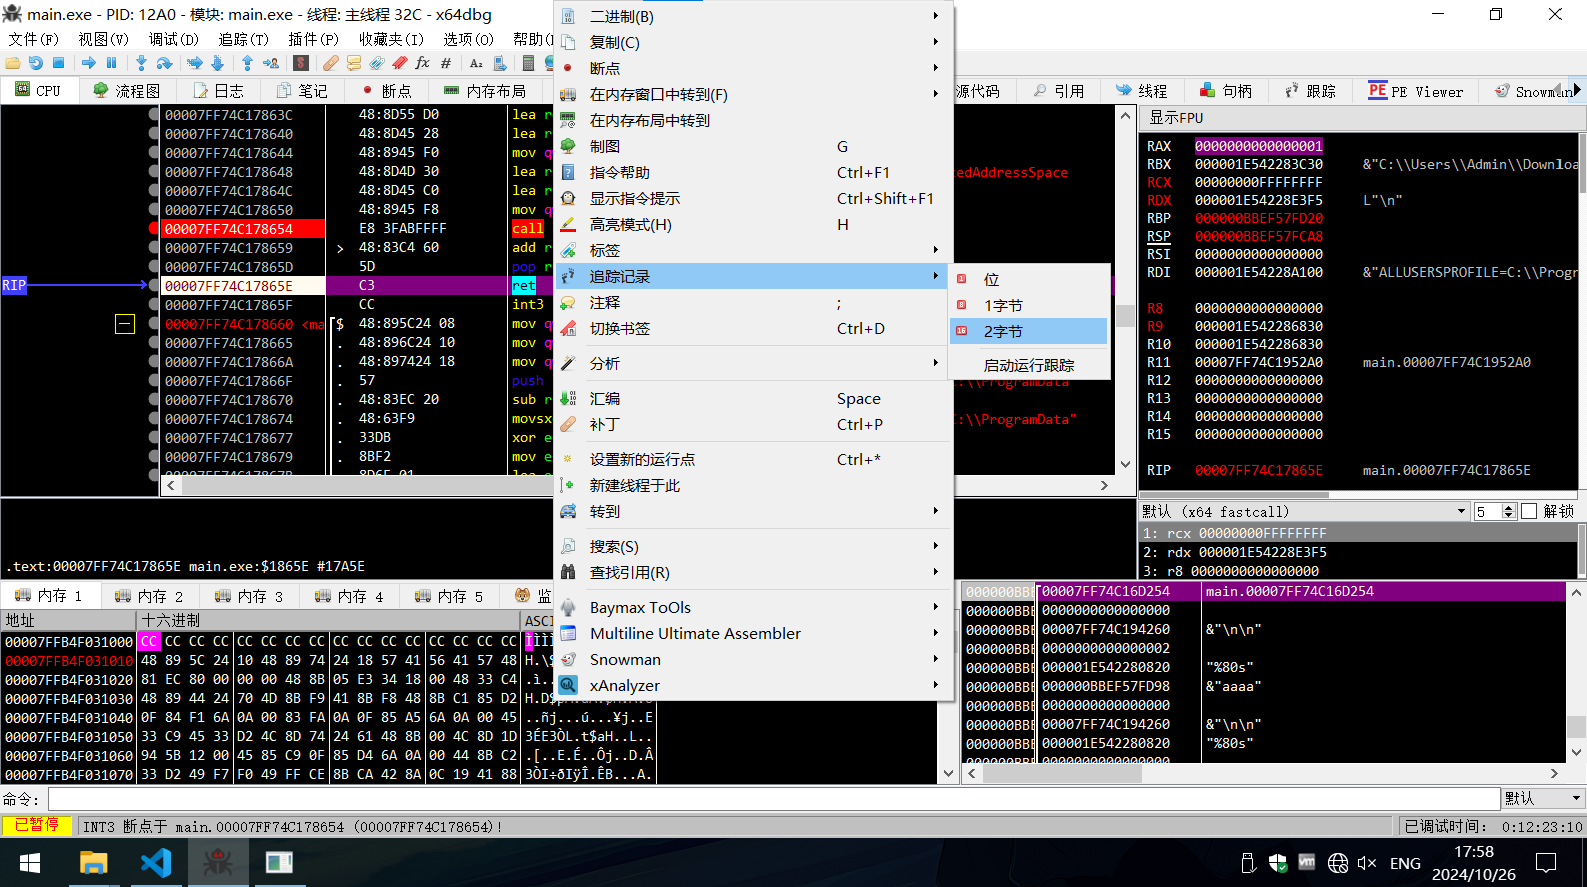Expand the 复制(C) submenu
The height and width of the screenshot is (887, 1587).
pyautogui.click(x=752, y=42)
